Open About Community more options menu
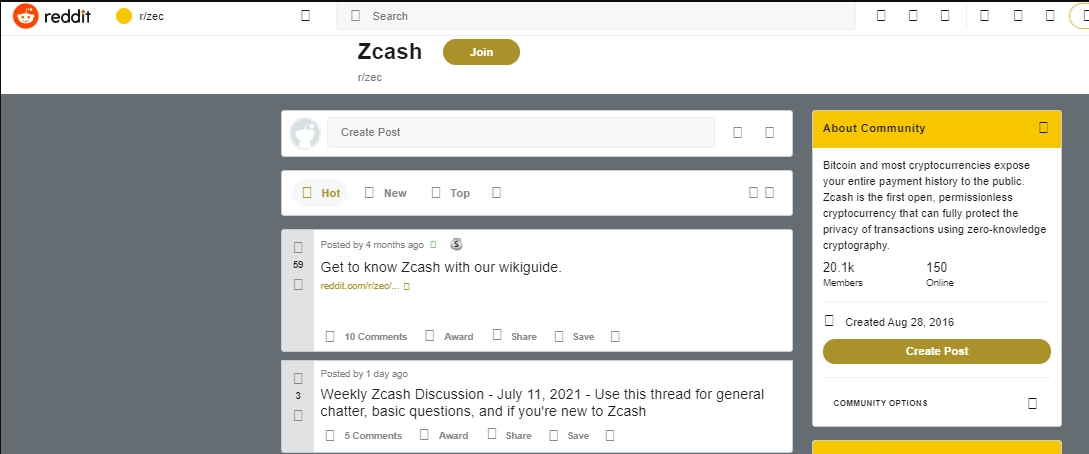The width and height of the screenshot is (1089, 454). pos(1043,128)
